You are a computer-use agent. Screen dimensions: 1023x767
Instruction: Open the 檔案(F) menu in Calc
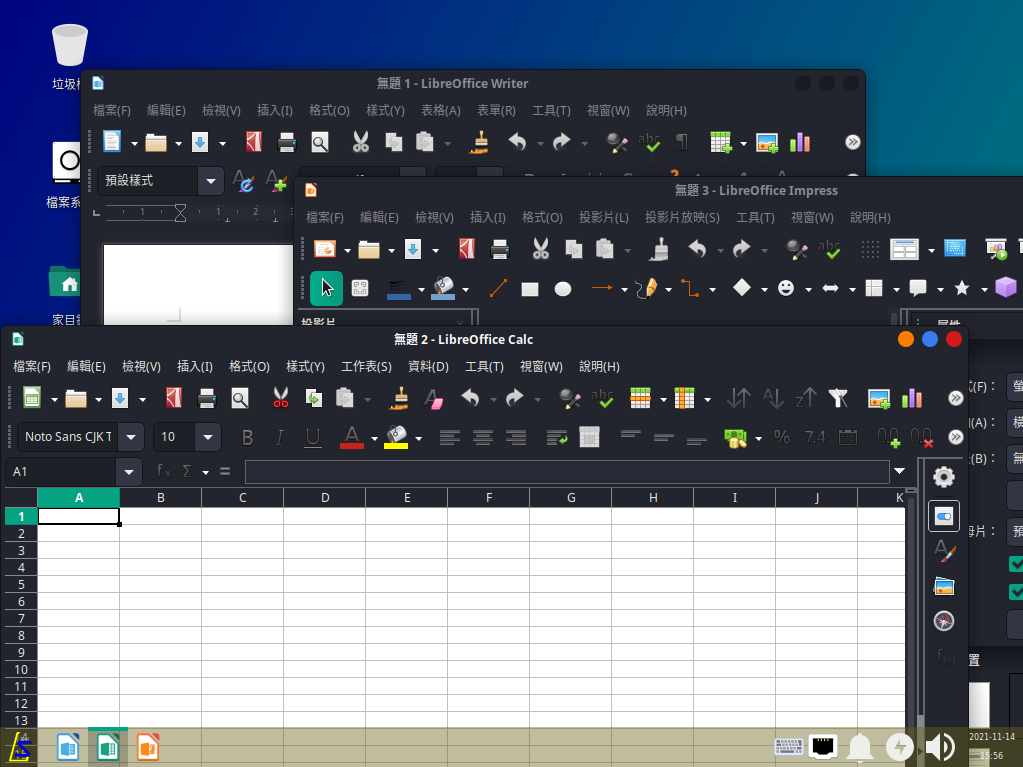32,367
